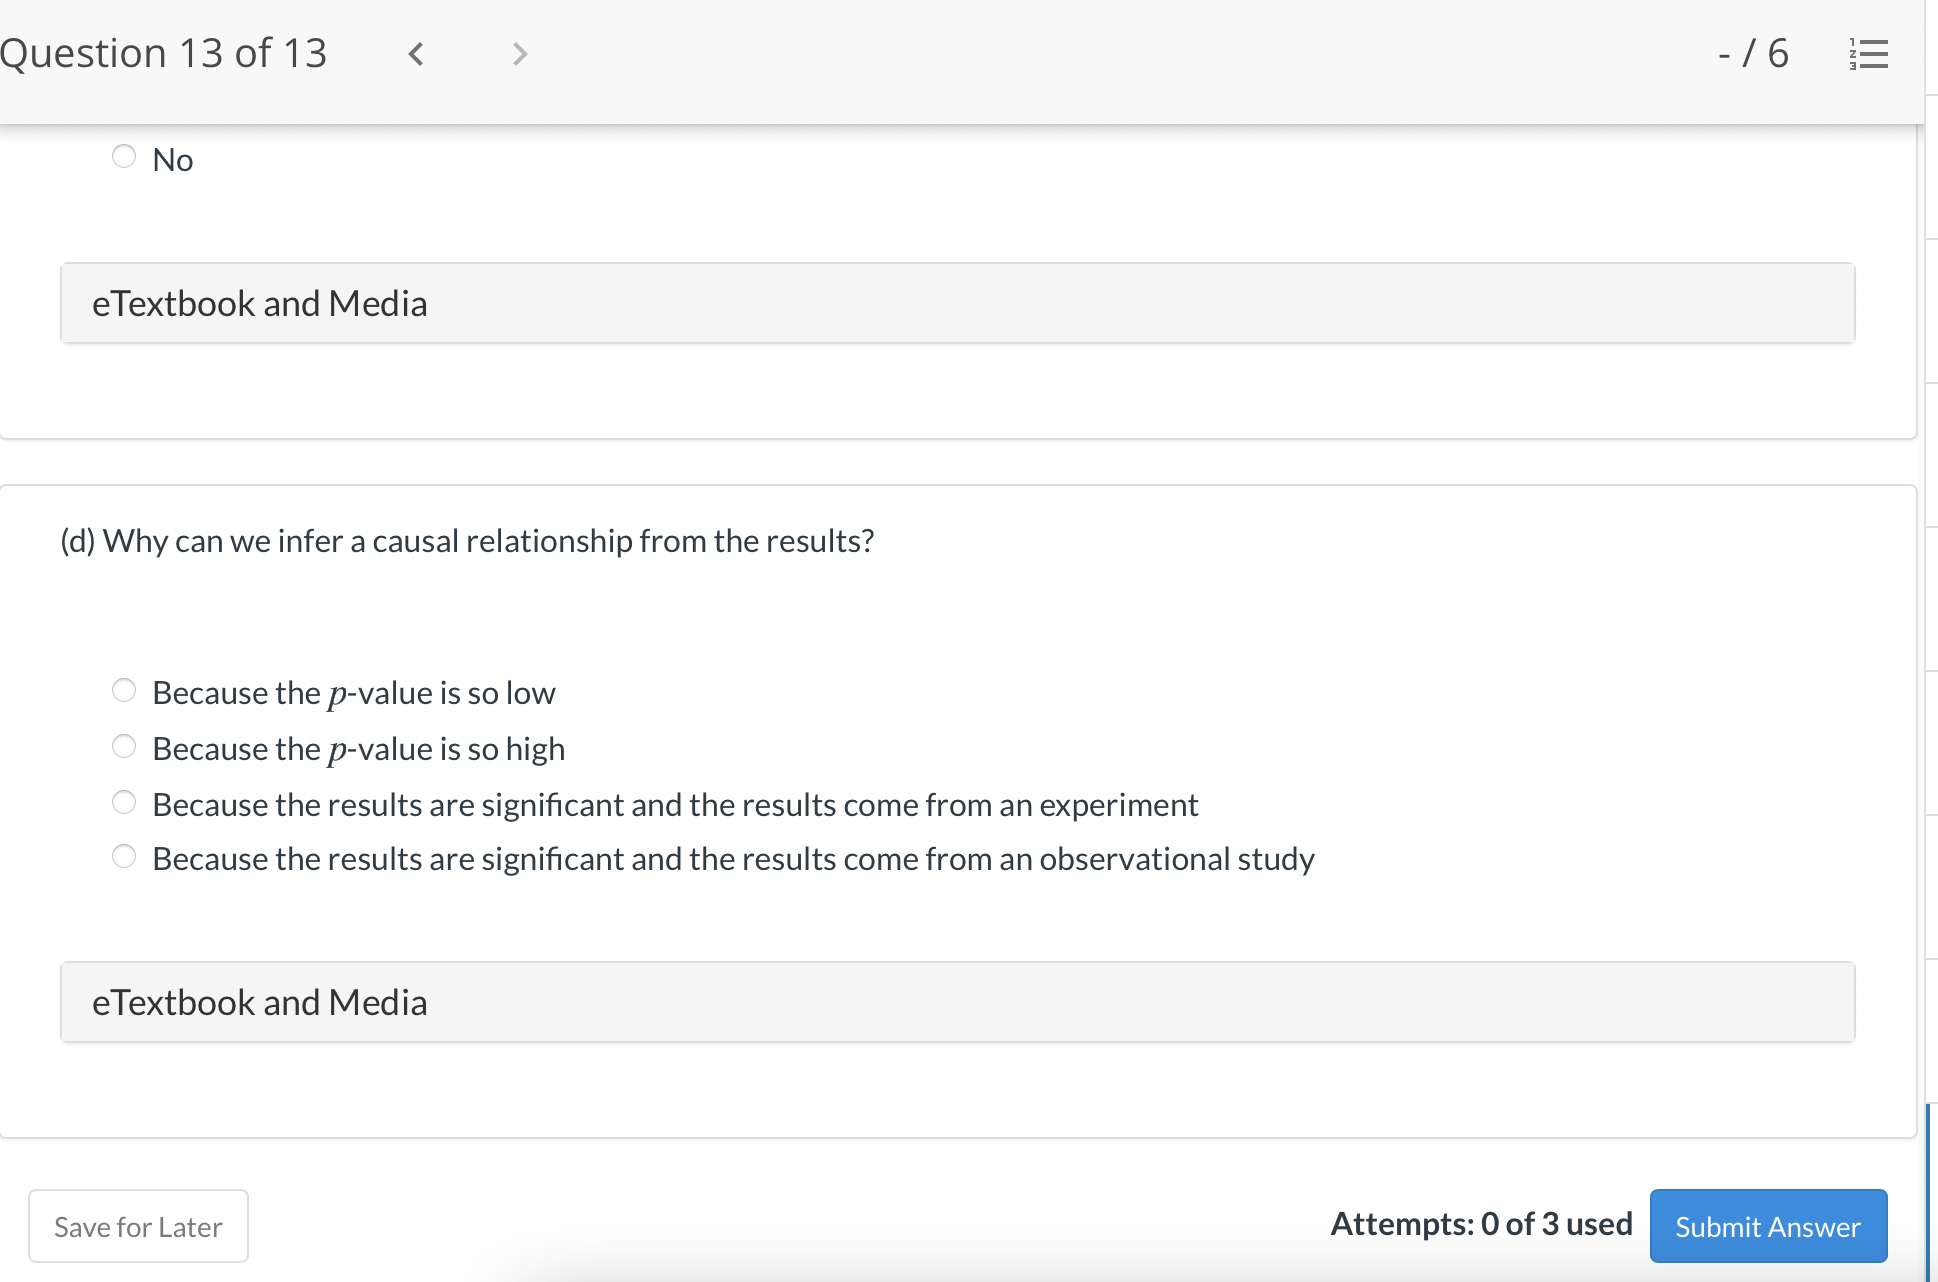Click the "No" answer label text

point(173,160)
